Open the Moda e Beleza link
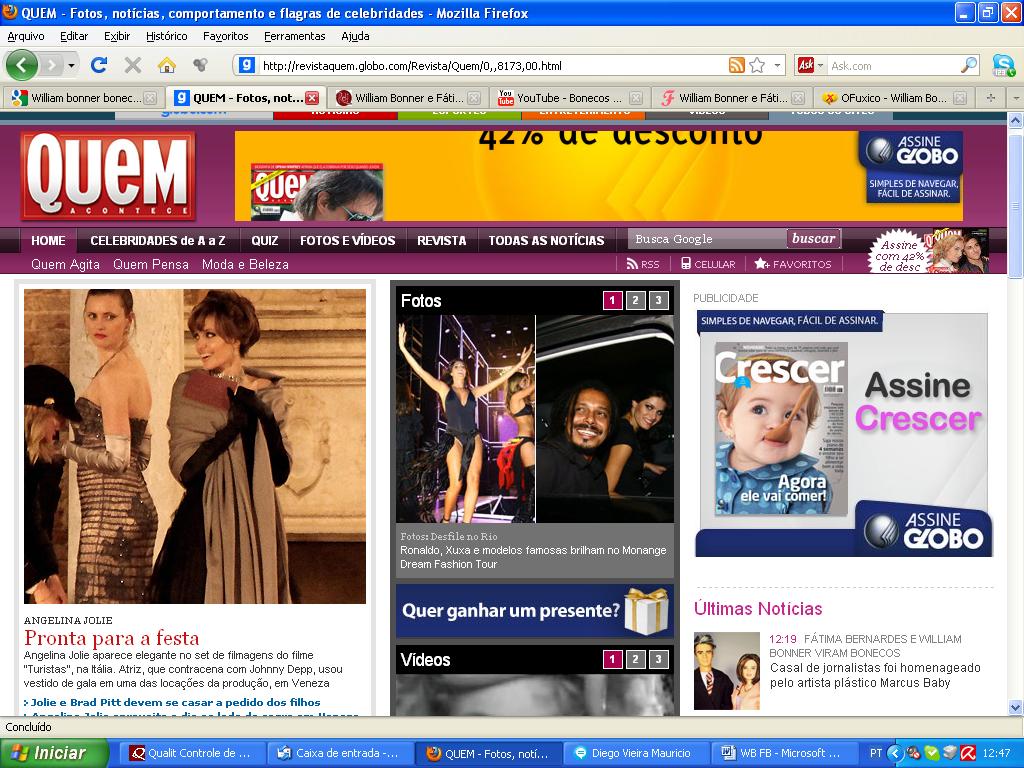The image size is (1024, 768). click(x=245, y=264)
